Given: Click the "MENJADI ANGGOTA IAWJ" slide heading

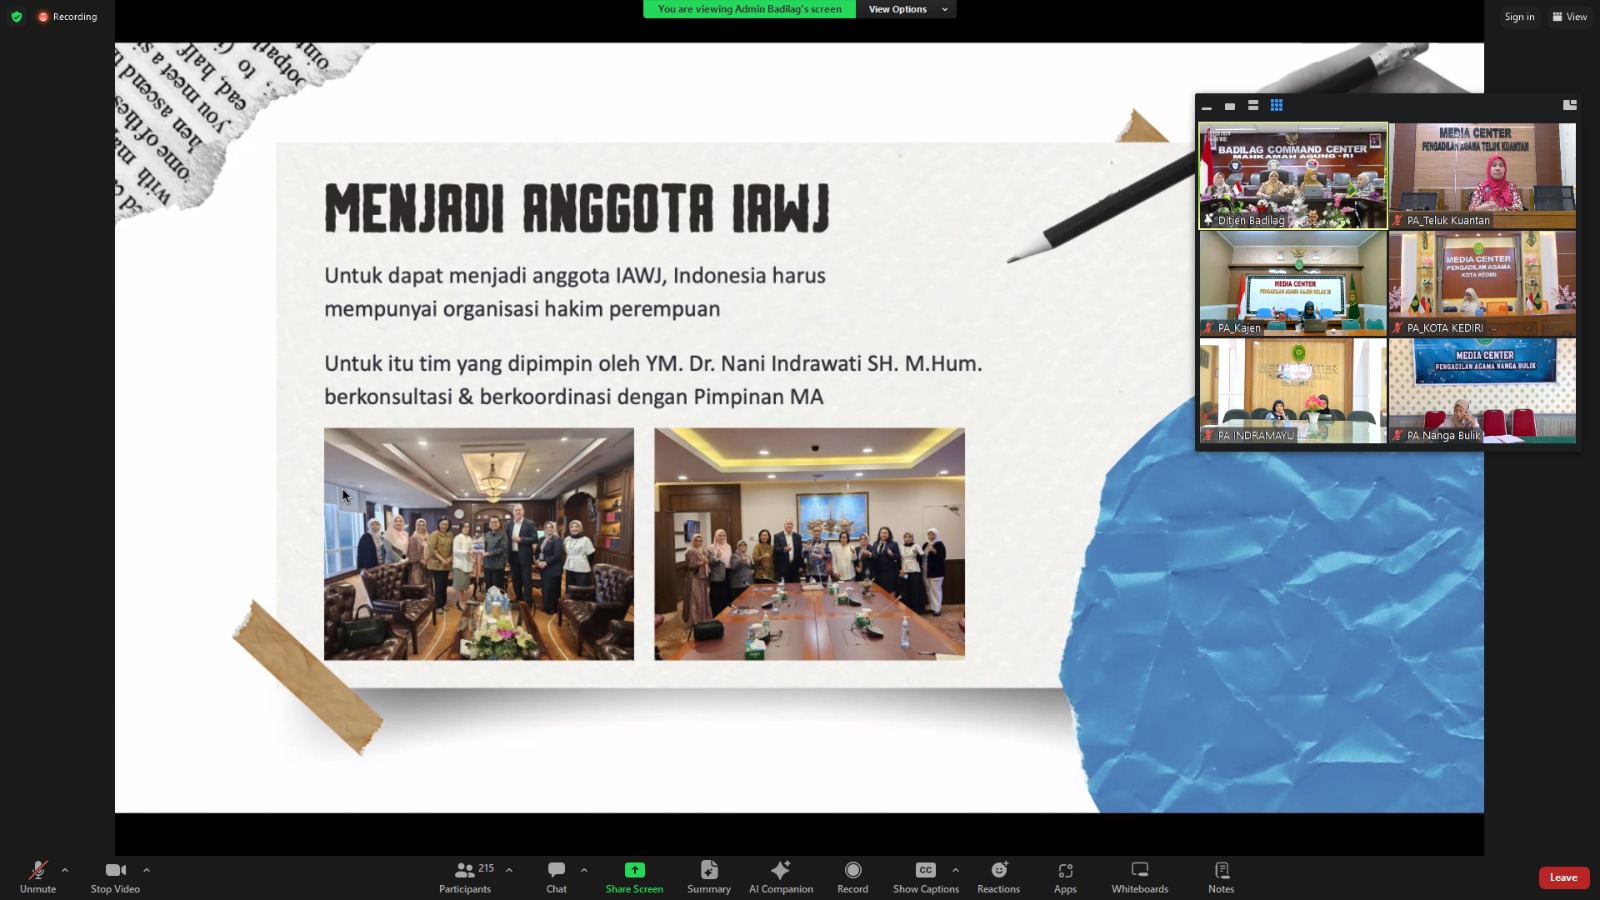Looking at the screenshot, I should [x=577, y=208].
